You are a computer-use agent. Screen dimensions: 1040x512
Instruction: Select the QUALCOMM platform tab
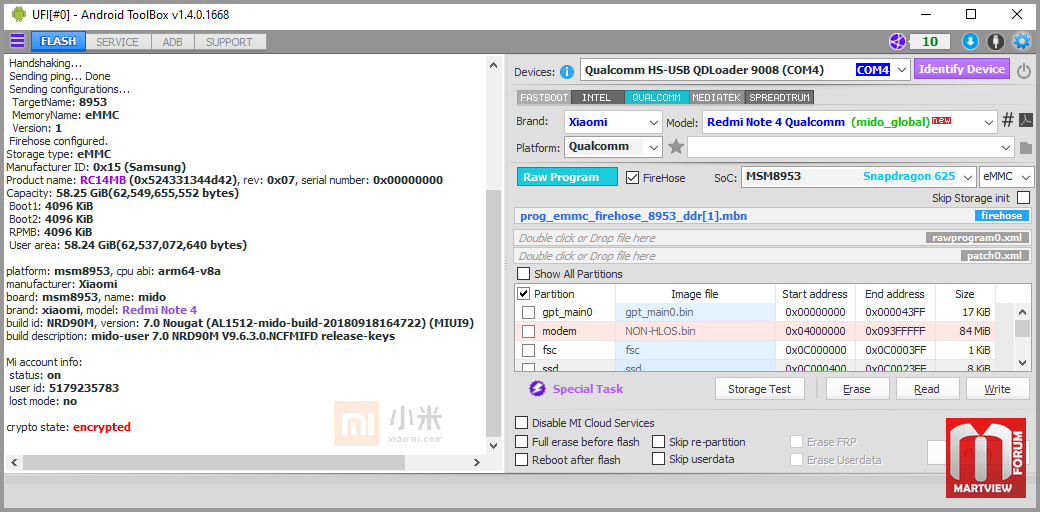click(657, 97)
